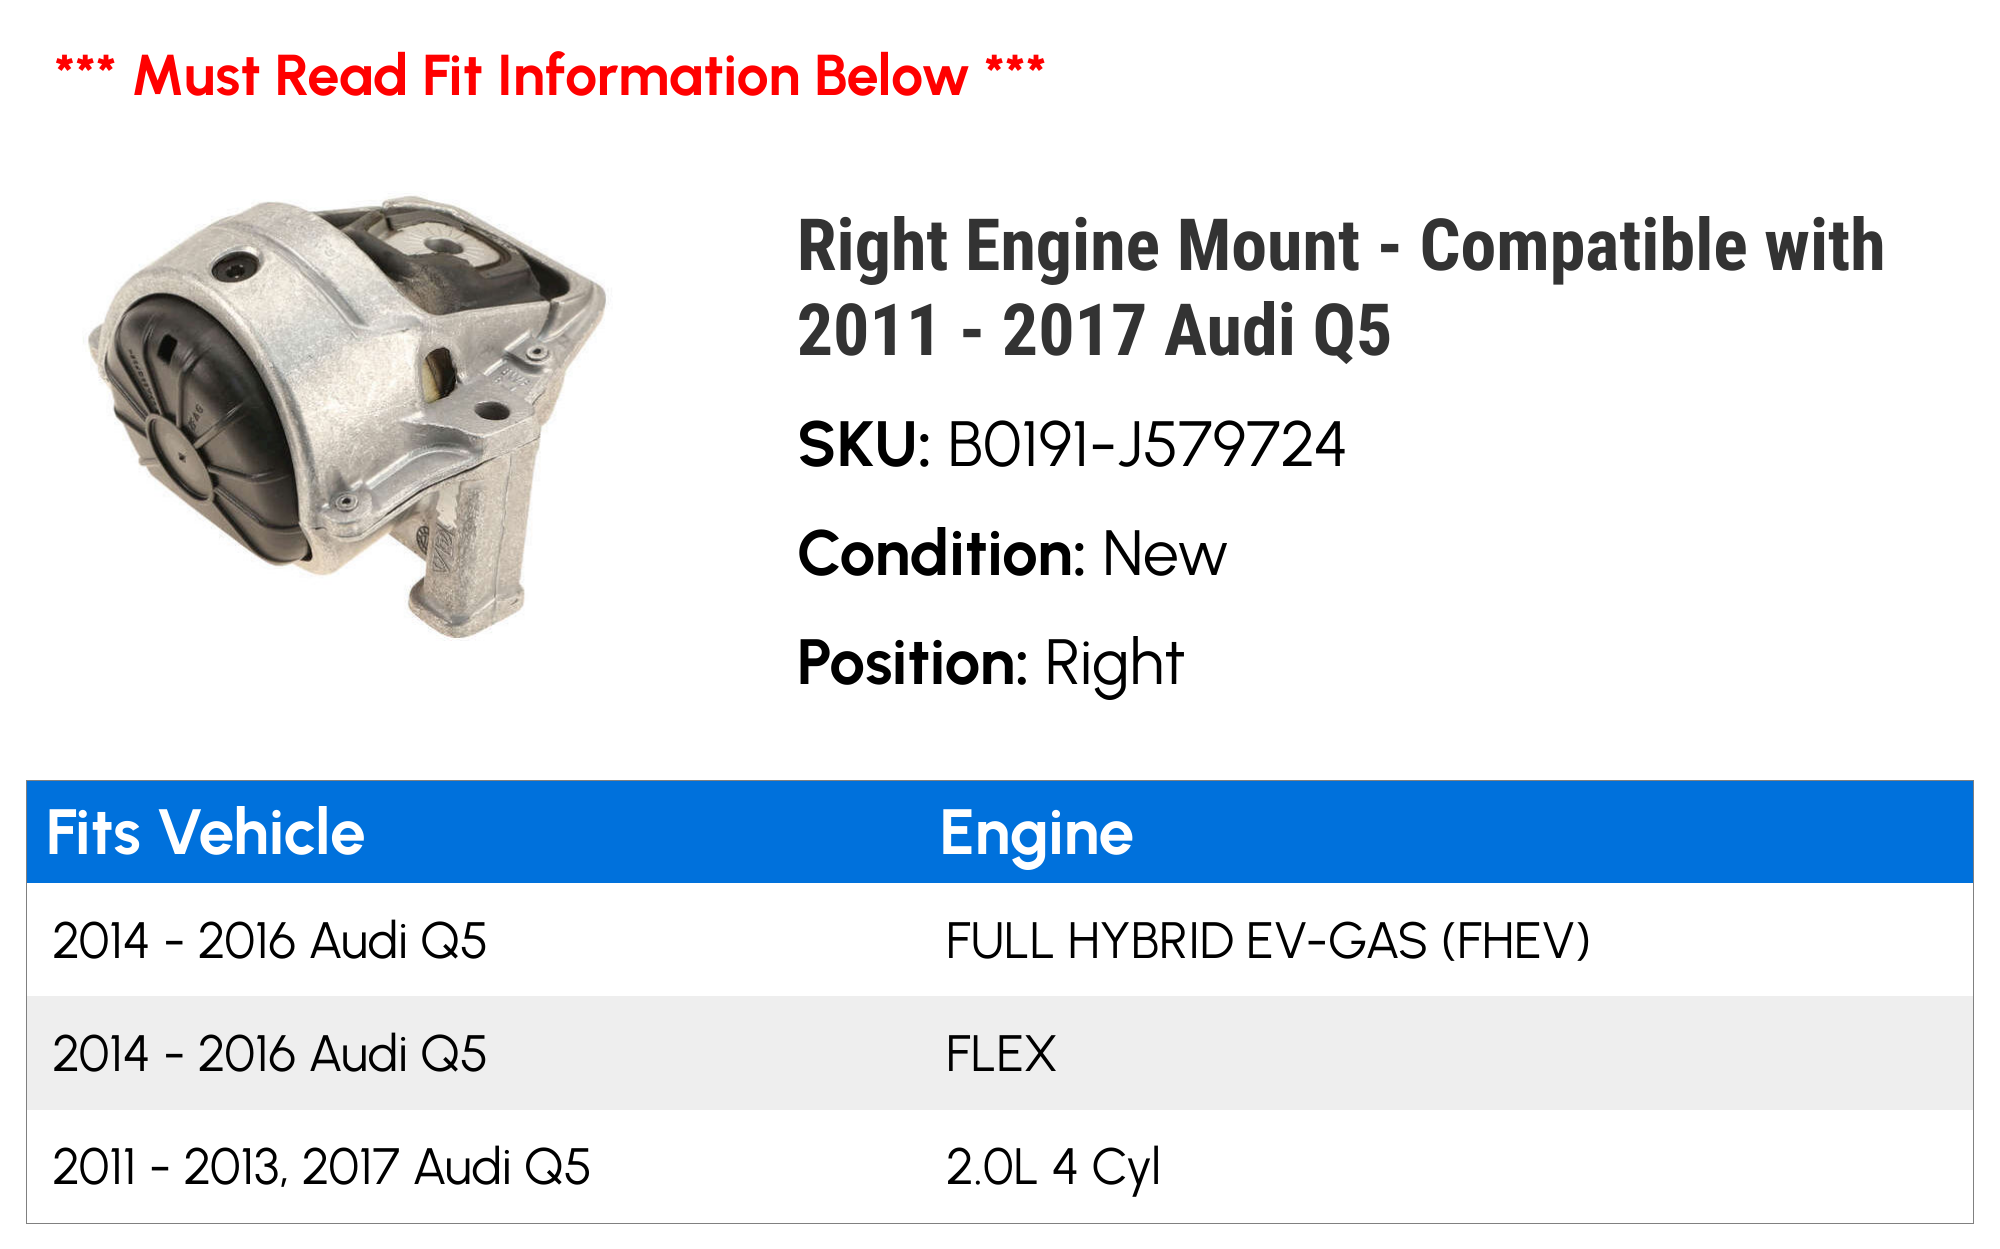The image size is (2000, 1249).
Task: Select the 2011 - 2013, 2017 Audi Q5 row
Action: tap(1000, 1166)
